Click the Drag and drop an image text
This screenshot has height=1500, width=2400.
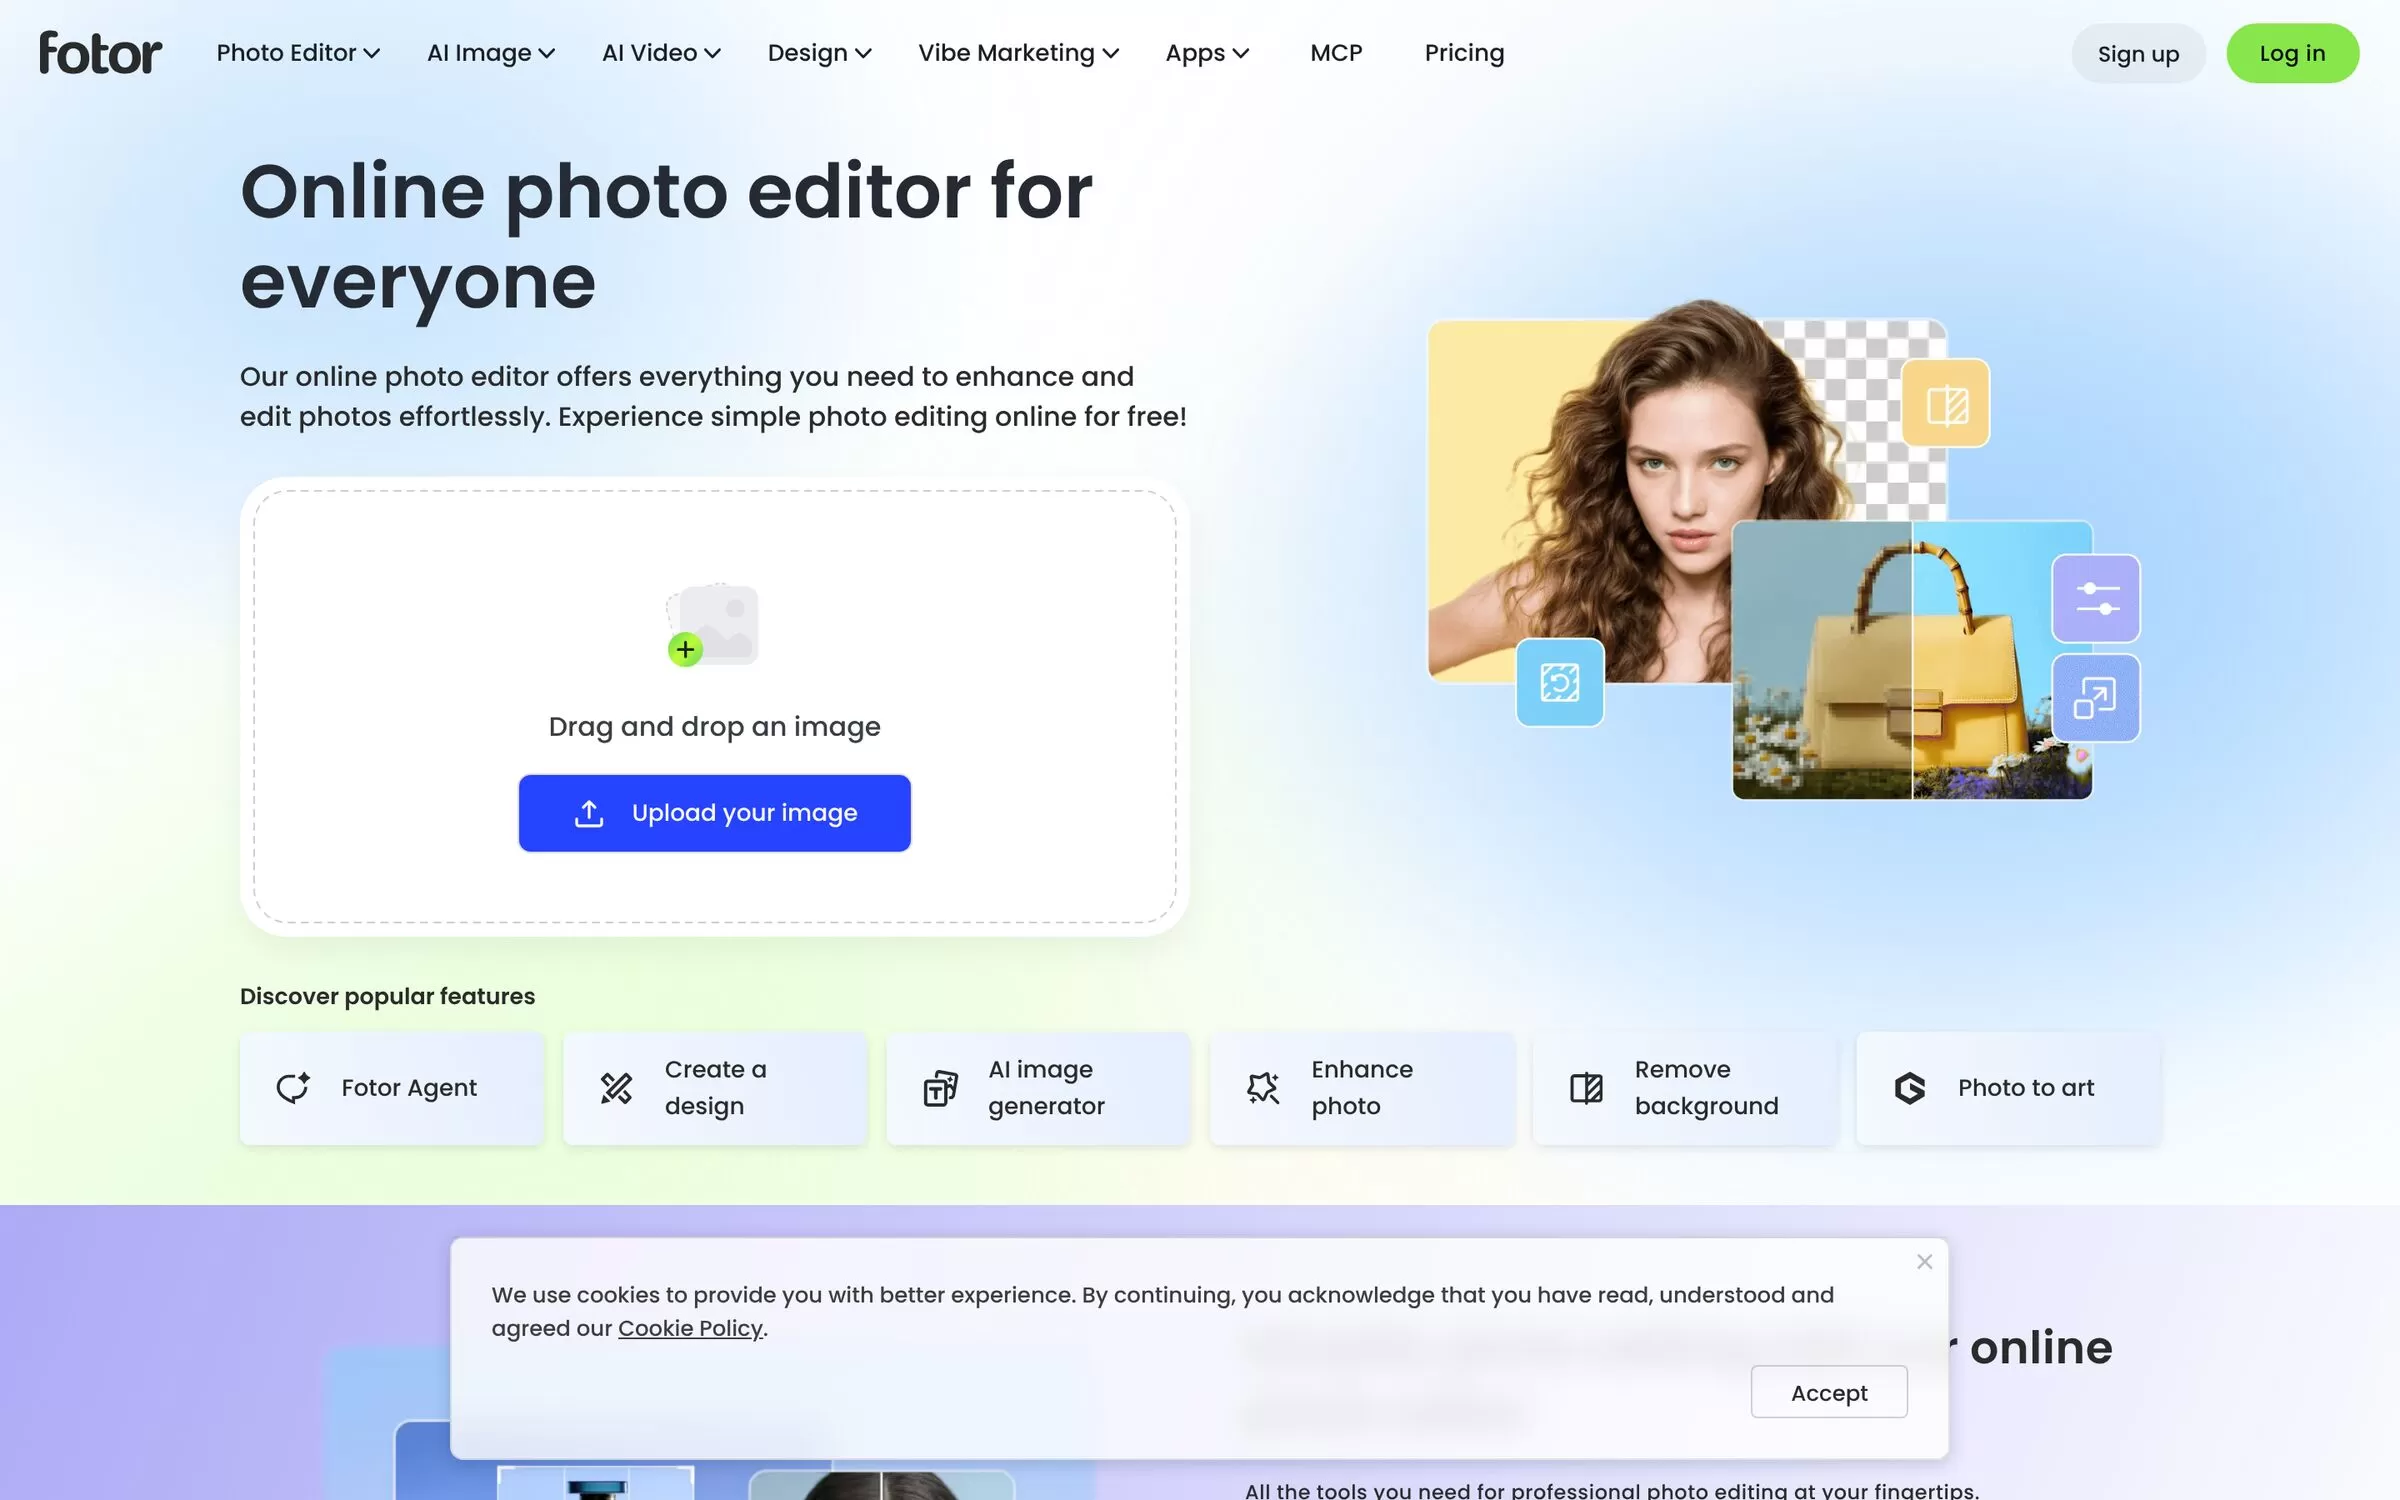[x=714, y=727]
